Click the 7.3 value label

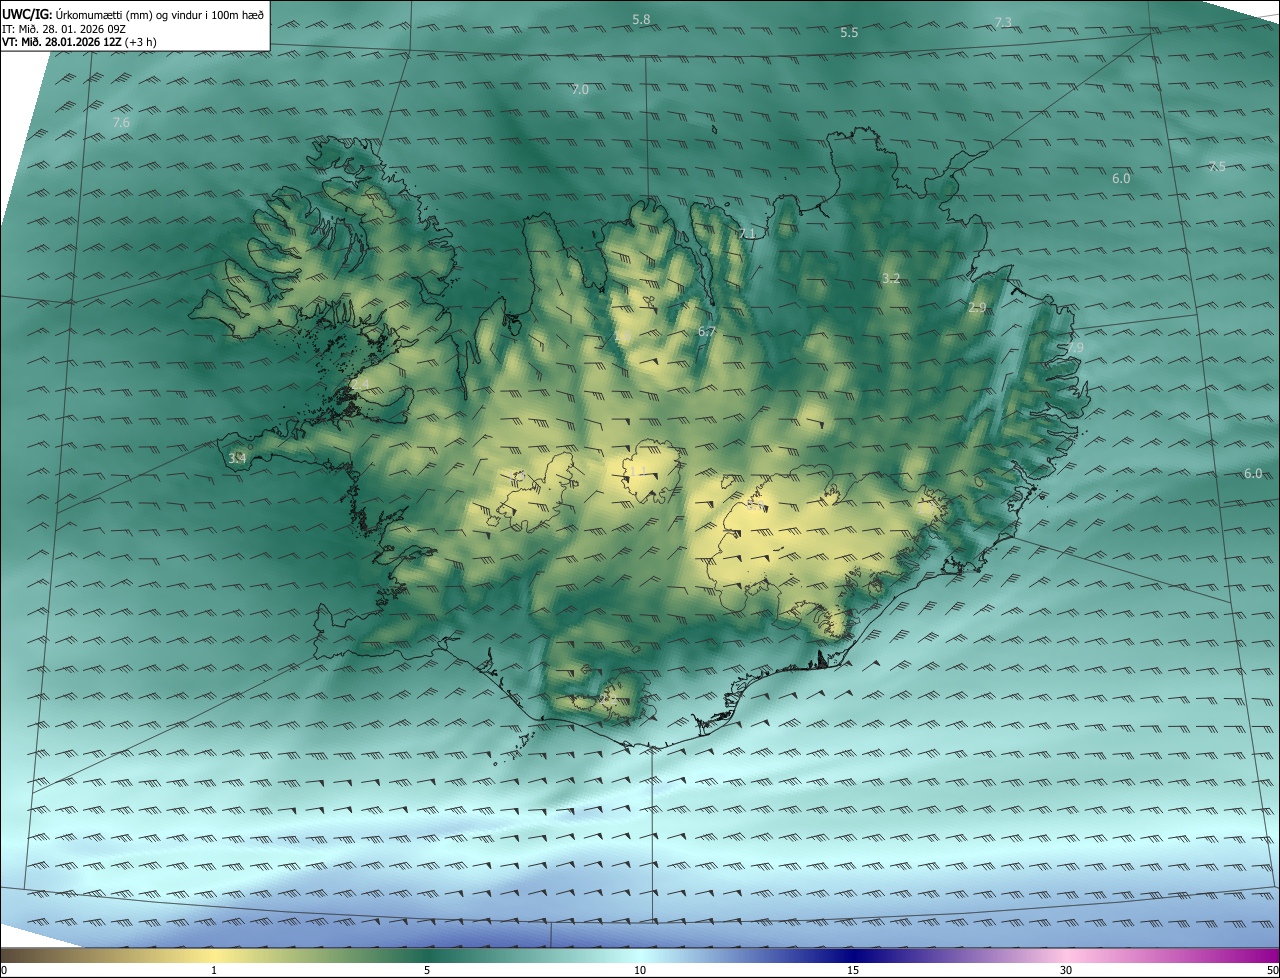1004,23
